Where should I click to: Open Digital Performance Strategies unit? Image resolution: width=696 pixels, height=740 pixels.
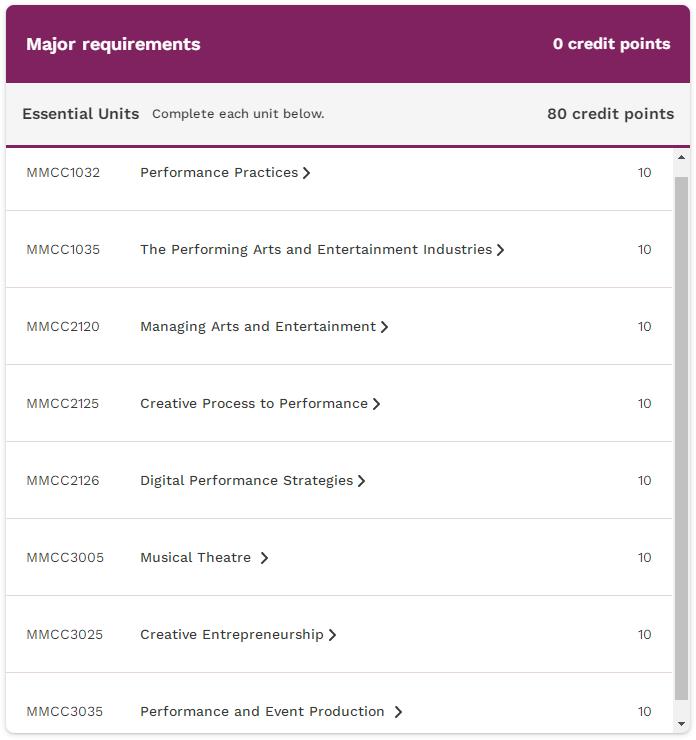pos(246,480)
